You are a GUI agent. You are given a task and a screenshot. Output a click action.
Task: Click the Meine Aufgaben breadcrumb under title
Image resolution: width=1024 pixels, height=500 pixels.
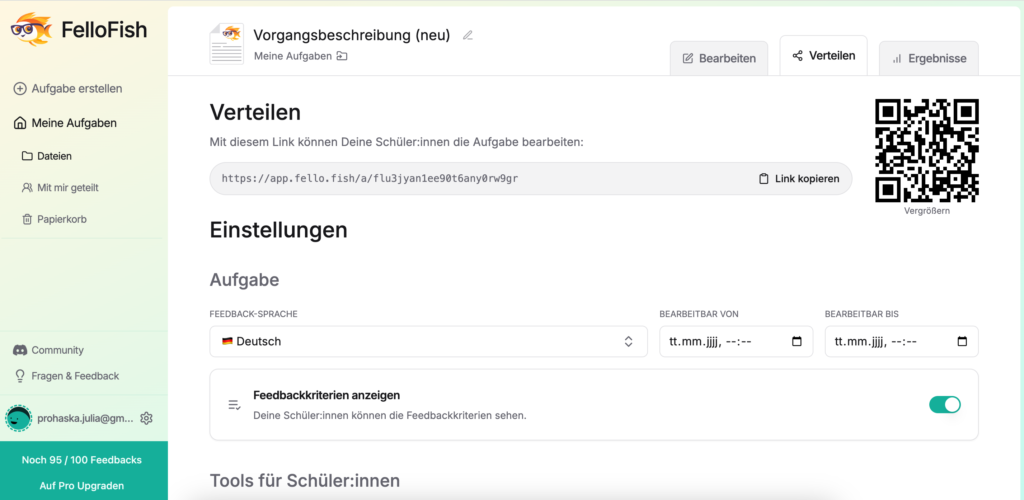[x=293, y=56]
